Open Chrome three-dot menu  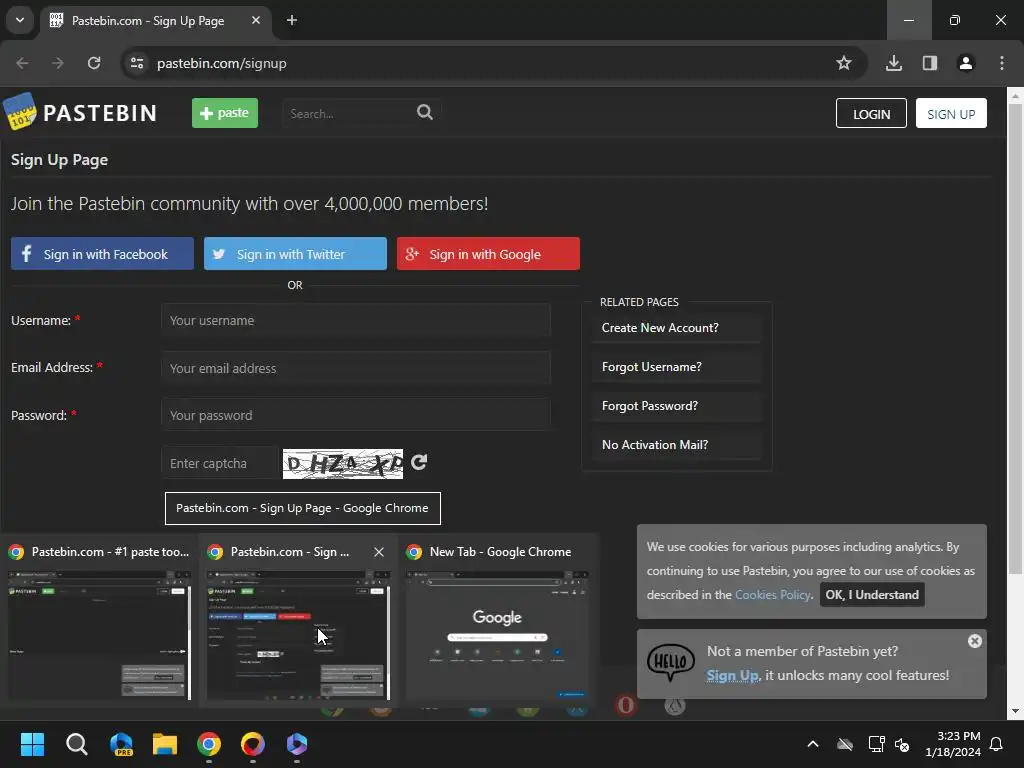[1002, 63]
